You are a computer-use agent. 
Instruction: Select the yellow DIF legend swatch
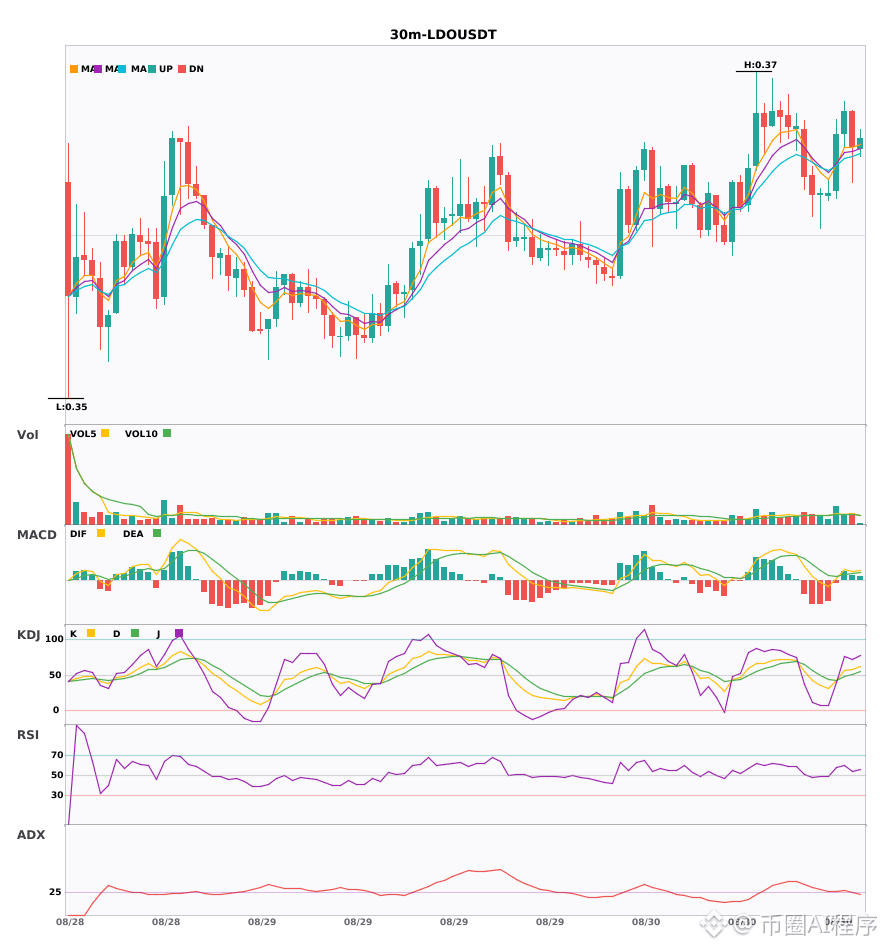[x=101, y=533]
